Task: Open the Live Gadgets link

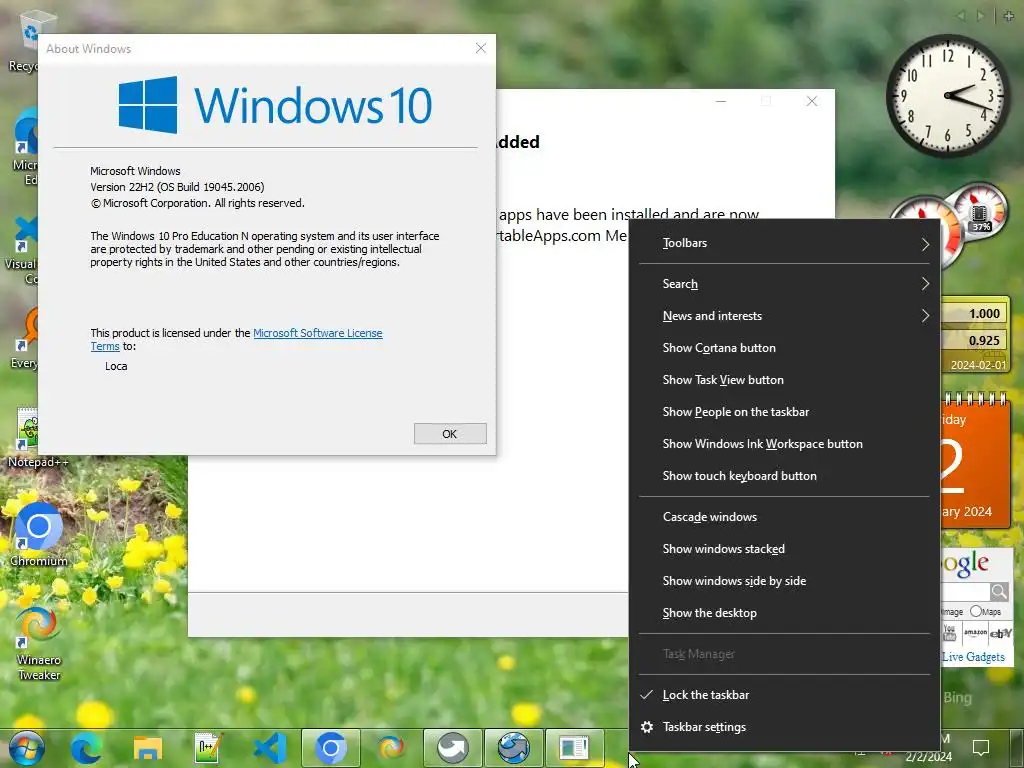Action: coord(973,656)
